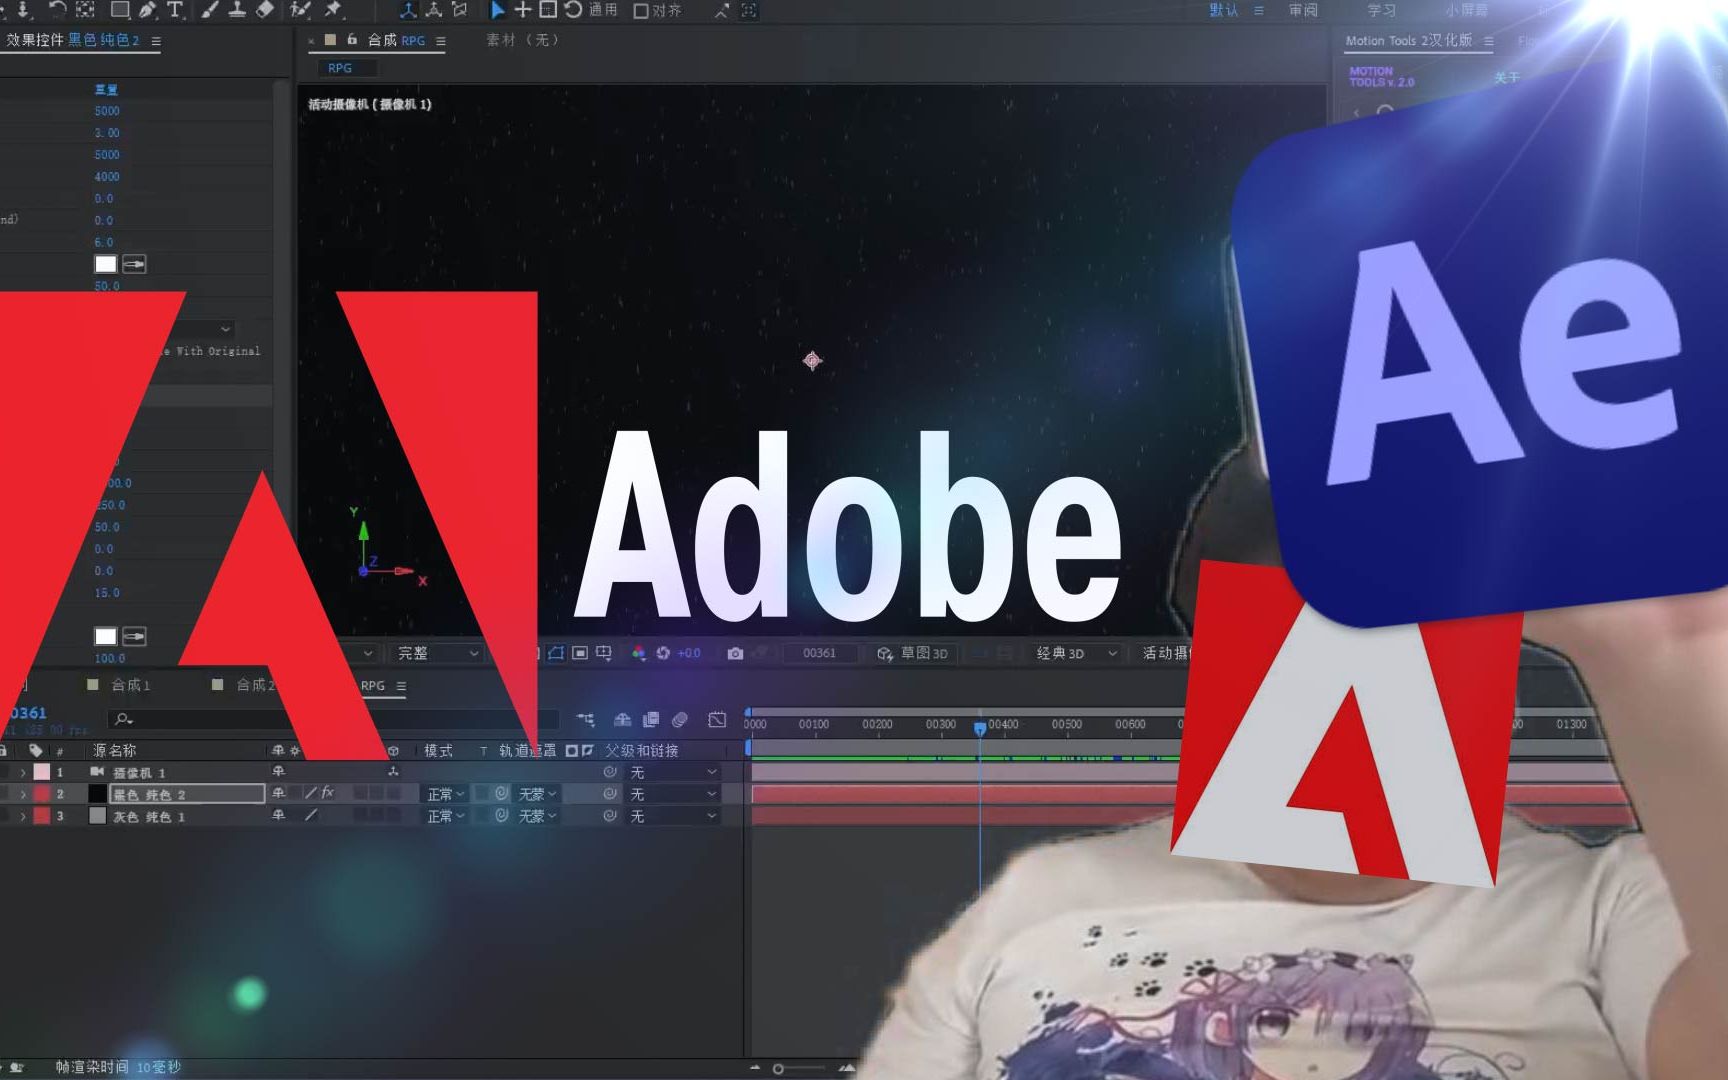Select the Clone Stamp tool
This screenshot has height=1080, width=1728.
point(237,10)
